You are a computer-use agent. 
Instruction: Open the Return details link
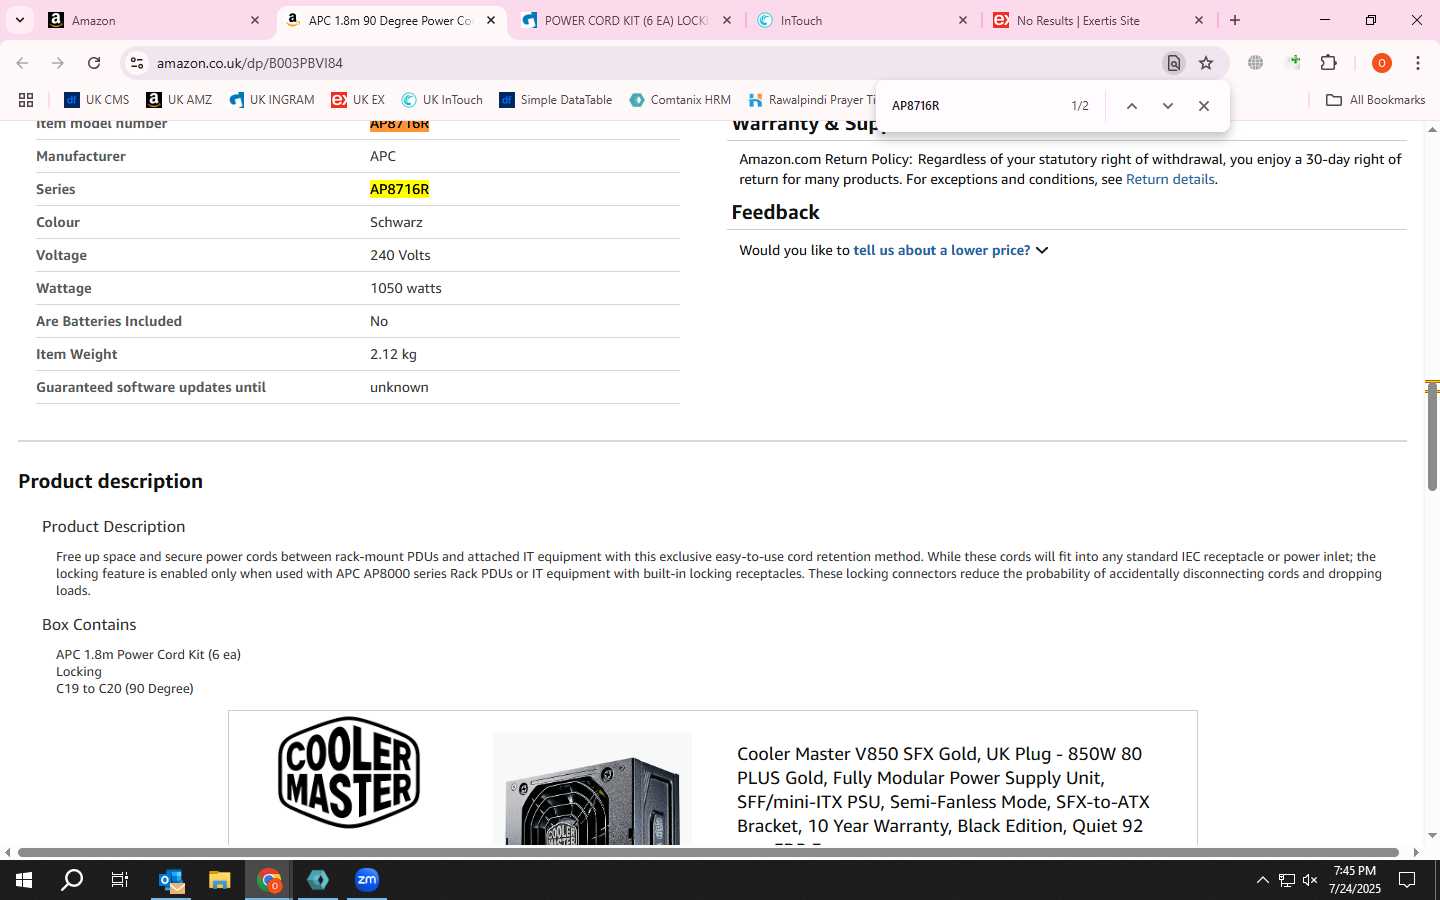pyautogui.click(x=1170, y=179)
